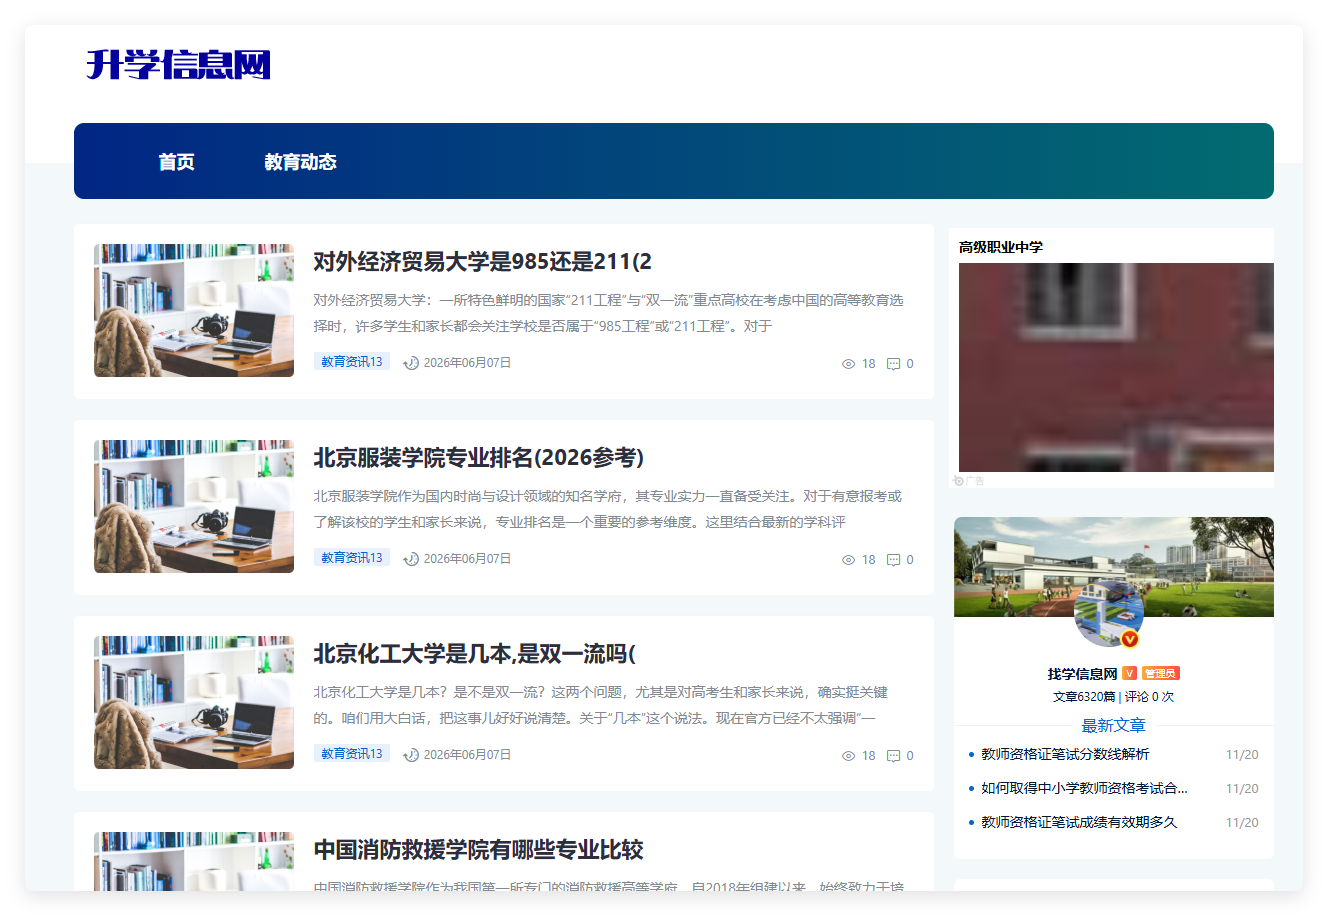Open article 中国消防救援学院有哪些专业比较

click(478, 850)
